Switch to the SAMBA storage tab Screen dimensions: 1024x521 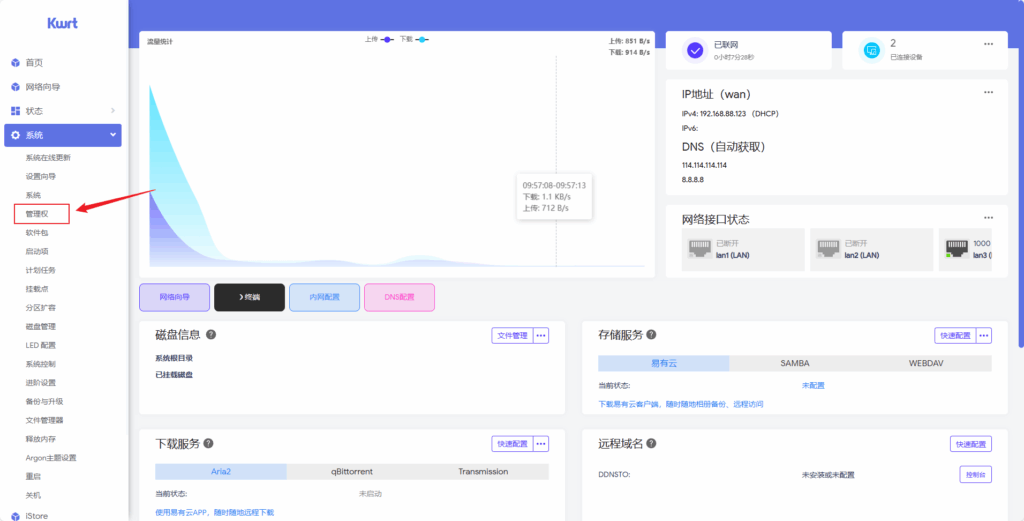coord(796,364)
